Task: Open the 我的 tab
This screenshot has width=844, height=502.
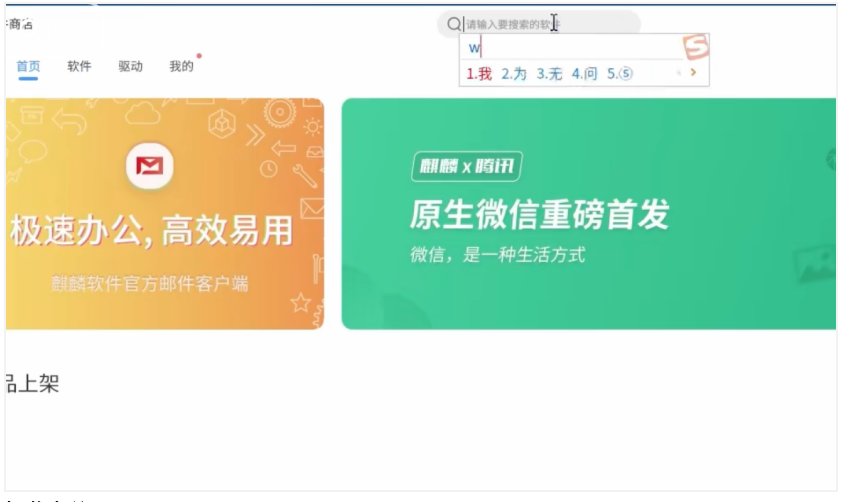Action: (x=181, y=66)
